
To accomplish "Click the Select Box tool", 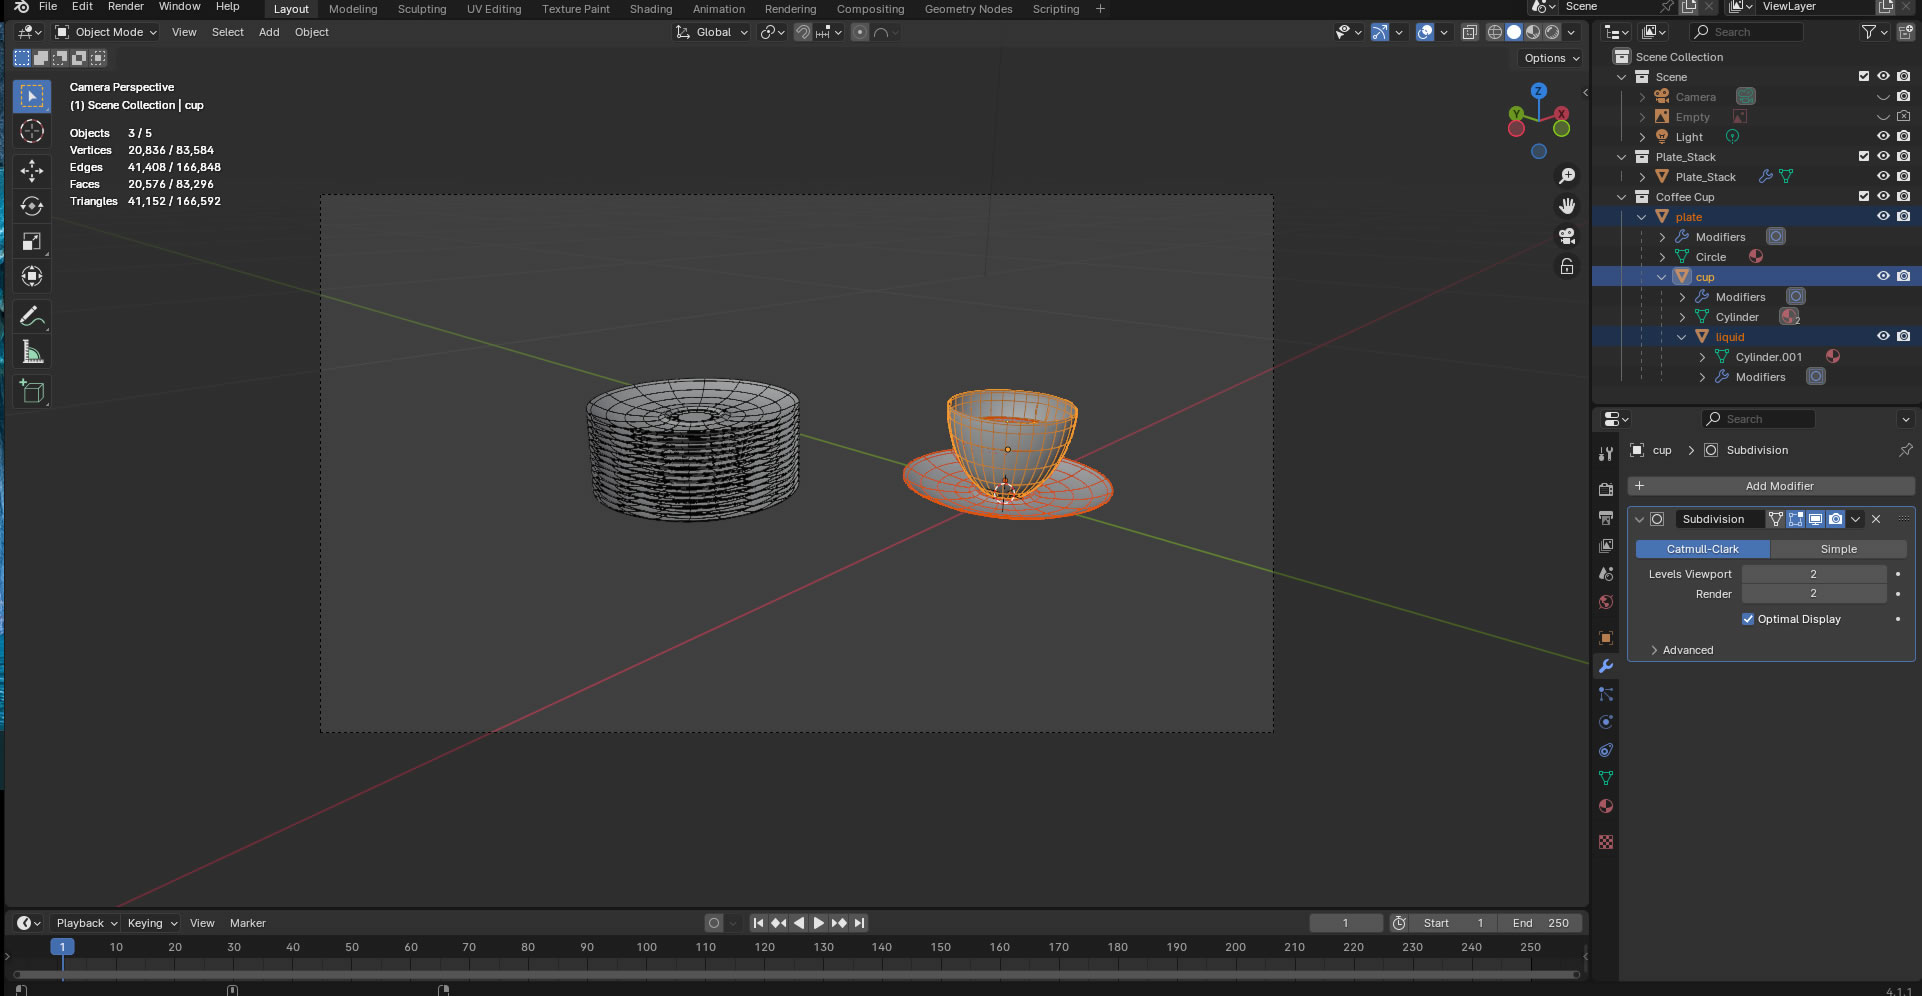I will 32,97.
